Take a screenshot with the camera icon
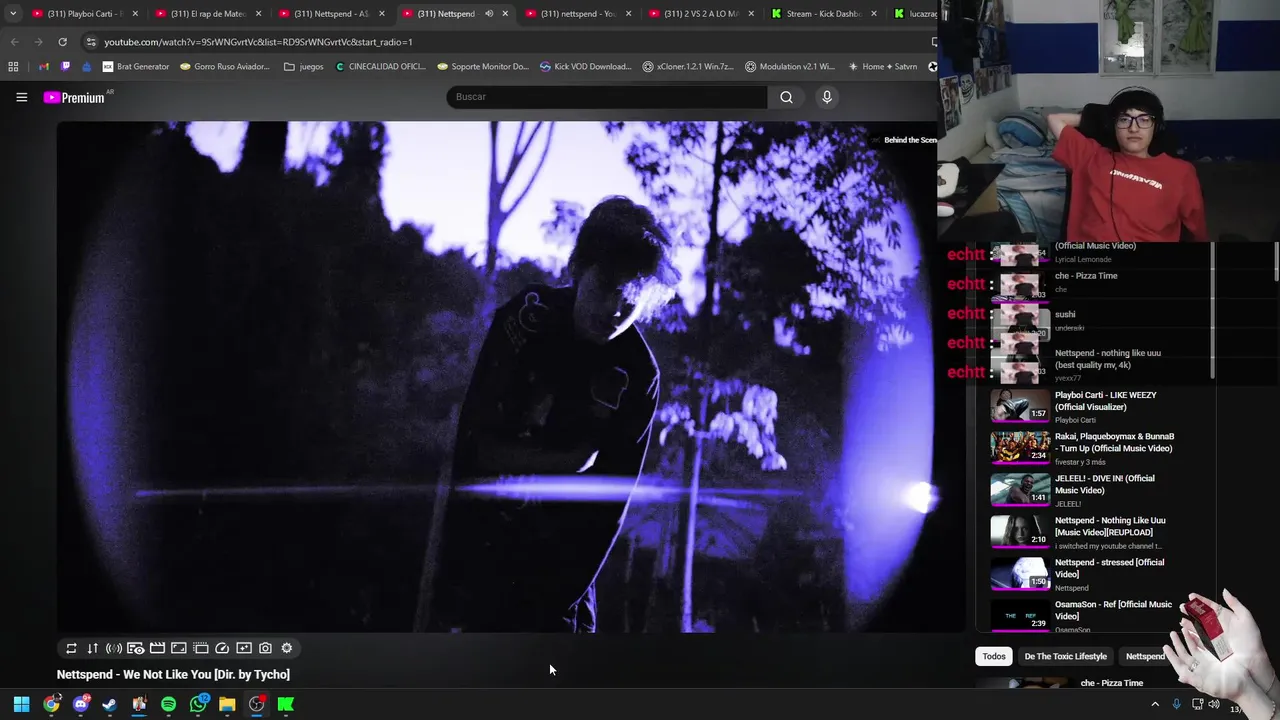The image size is (1280, 720). 265,648
